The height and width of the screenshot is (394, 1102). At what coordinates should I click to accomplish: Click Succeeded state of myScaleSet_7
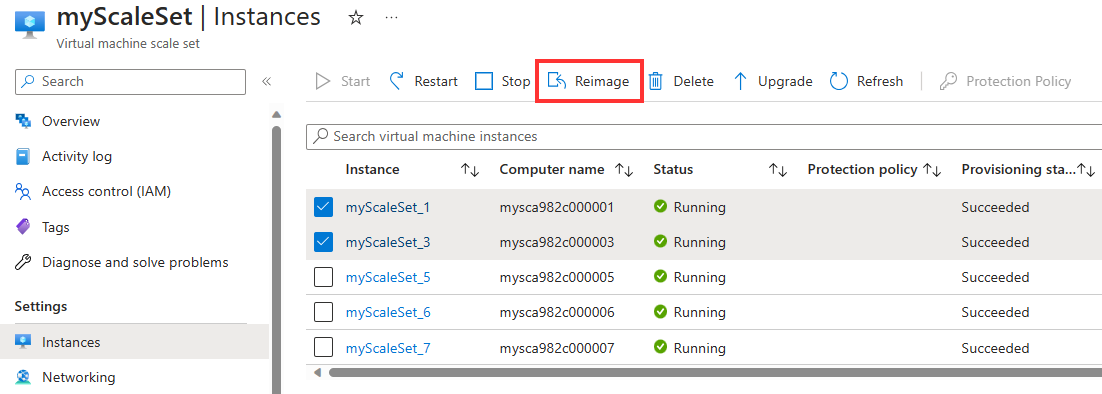(995, 348)
